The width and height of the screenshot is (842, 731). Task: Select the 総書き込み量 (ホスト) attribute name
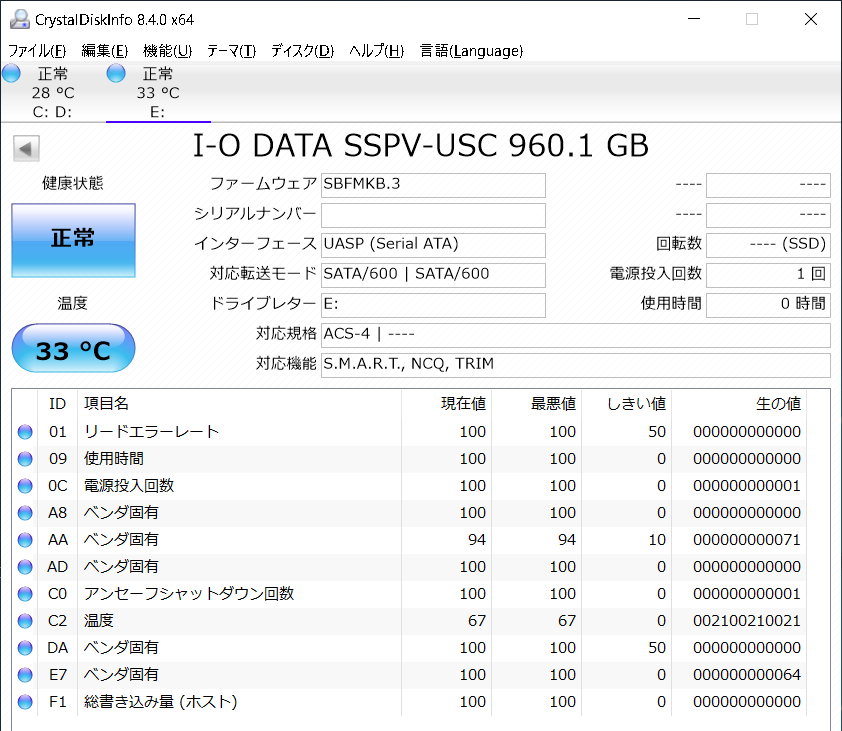tap(161, 702)
